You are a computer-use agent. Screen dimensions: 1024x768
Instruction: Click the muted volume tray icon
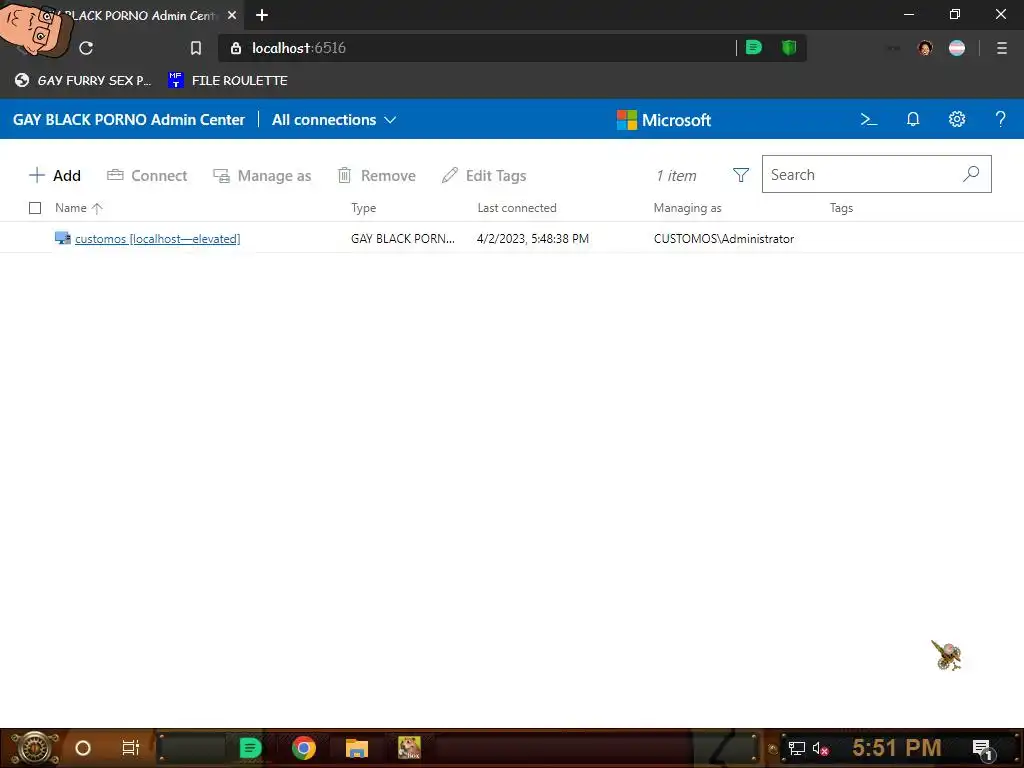821,748
